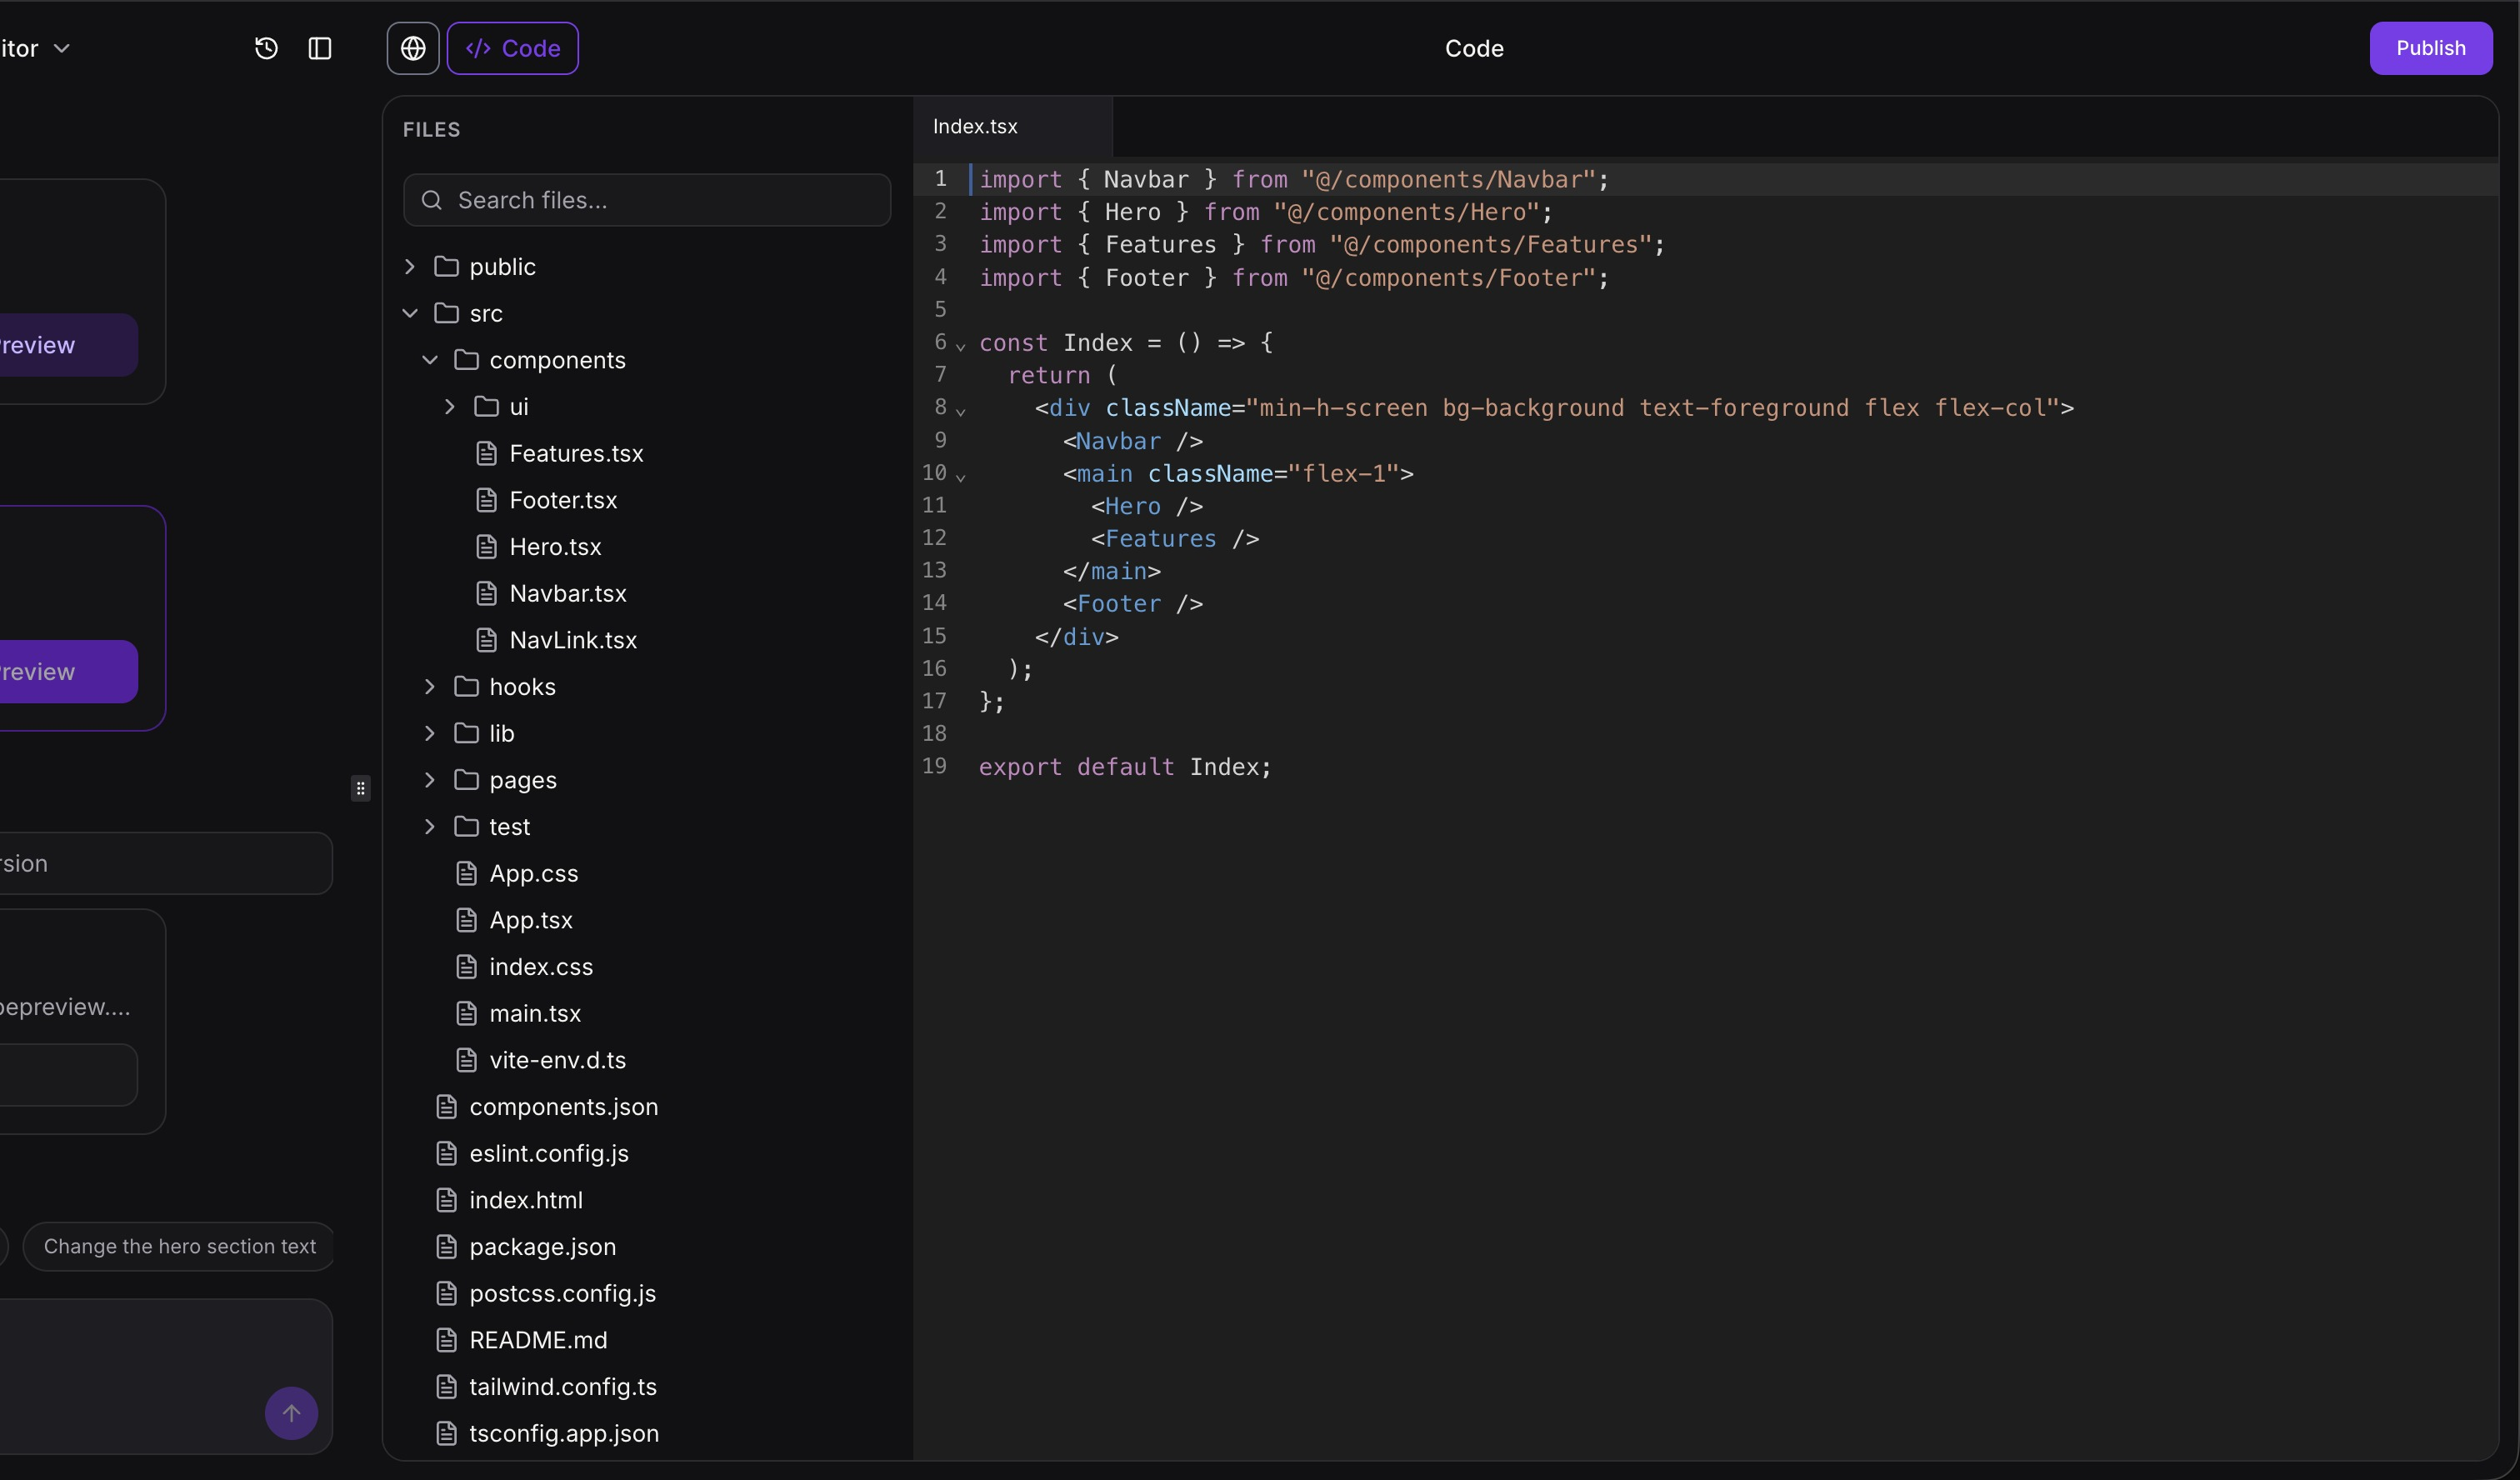Screen dimensions: 2520x1480
Task: Open index.html file
Action: pos(526,1200)
